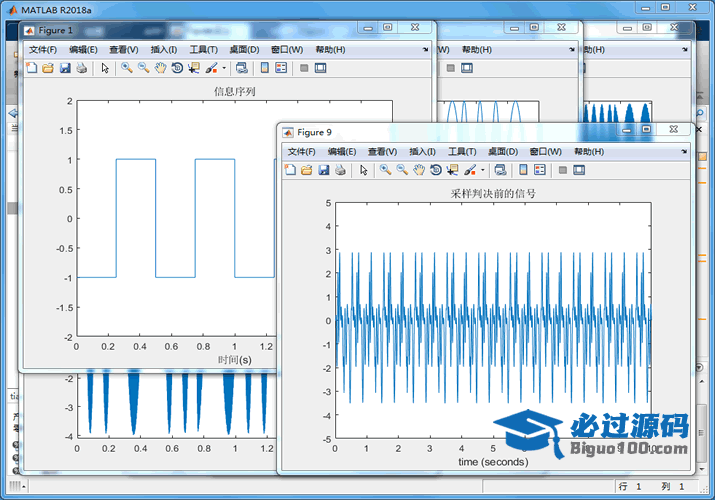Click New Figure icon in Figure 9 toolbar

[291, 170]
